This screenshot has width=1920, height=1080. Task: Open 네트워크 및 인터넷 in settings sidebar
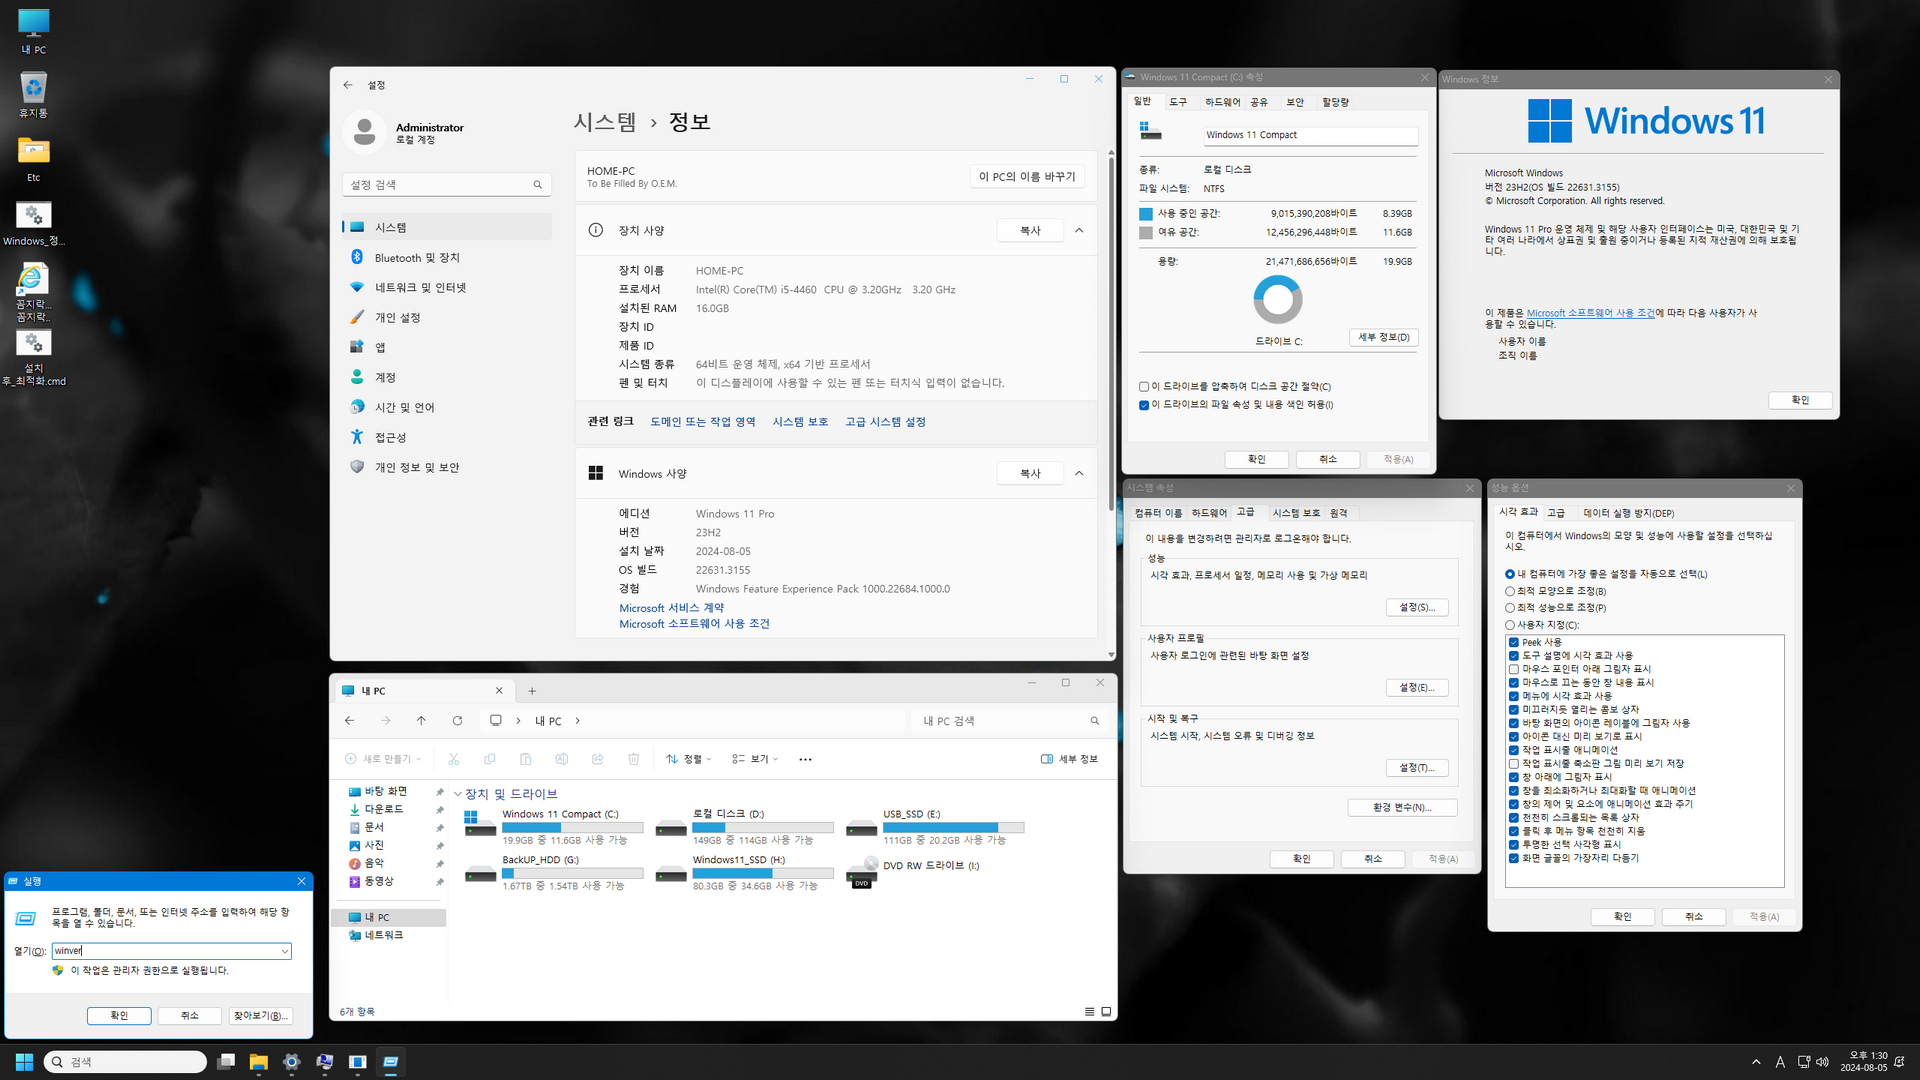pyautogui.click(x=420, y=288)
